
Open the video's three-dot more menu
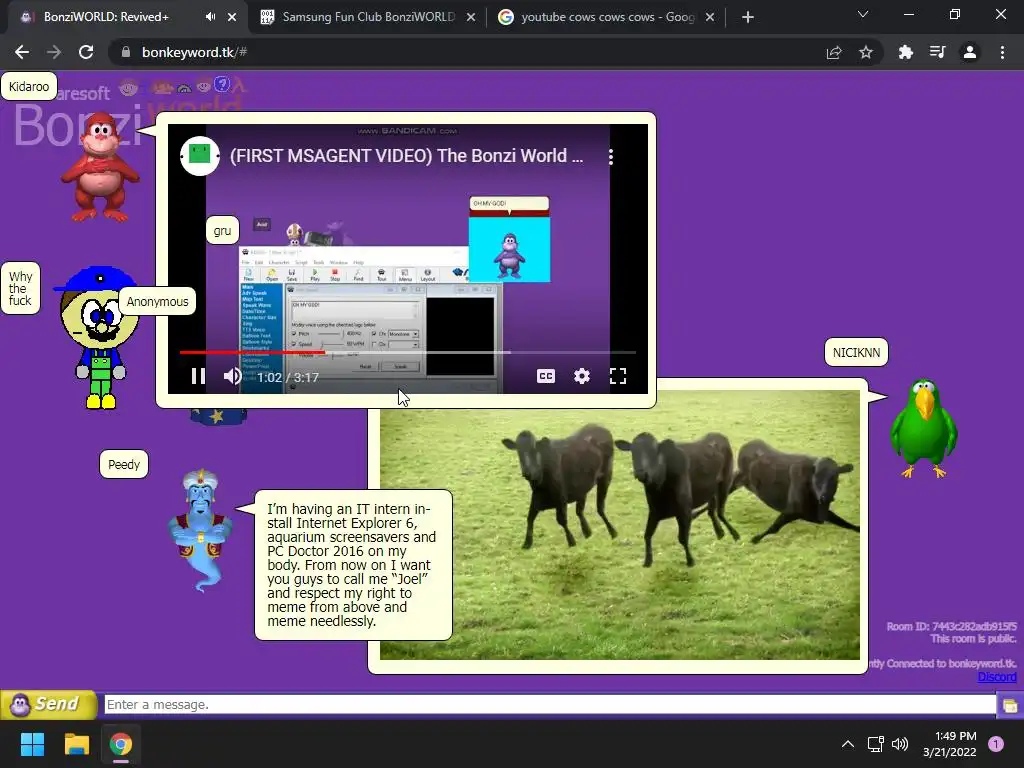[x=611, y=156]
